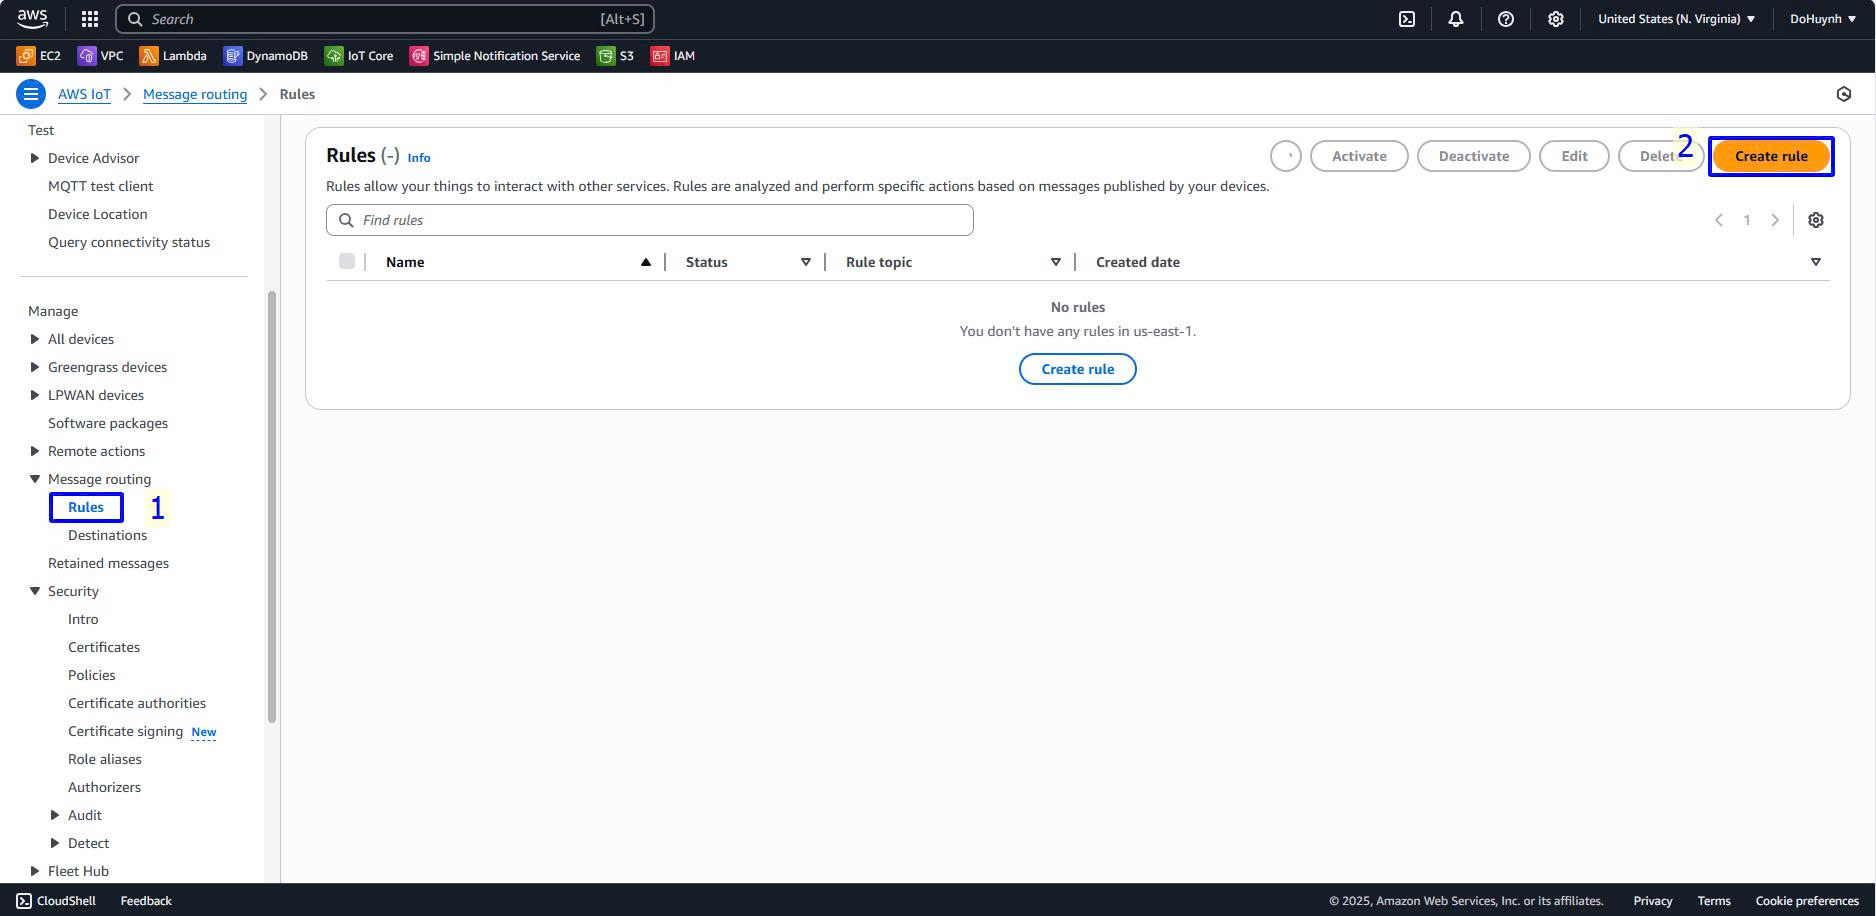
Task: Expand the Greengrass devices section
Action: pos(35,367)
